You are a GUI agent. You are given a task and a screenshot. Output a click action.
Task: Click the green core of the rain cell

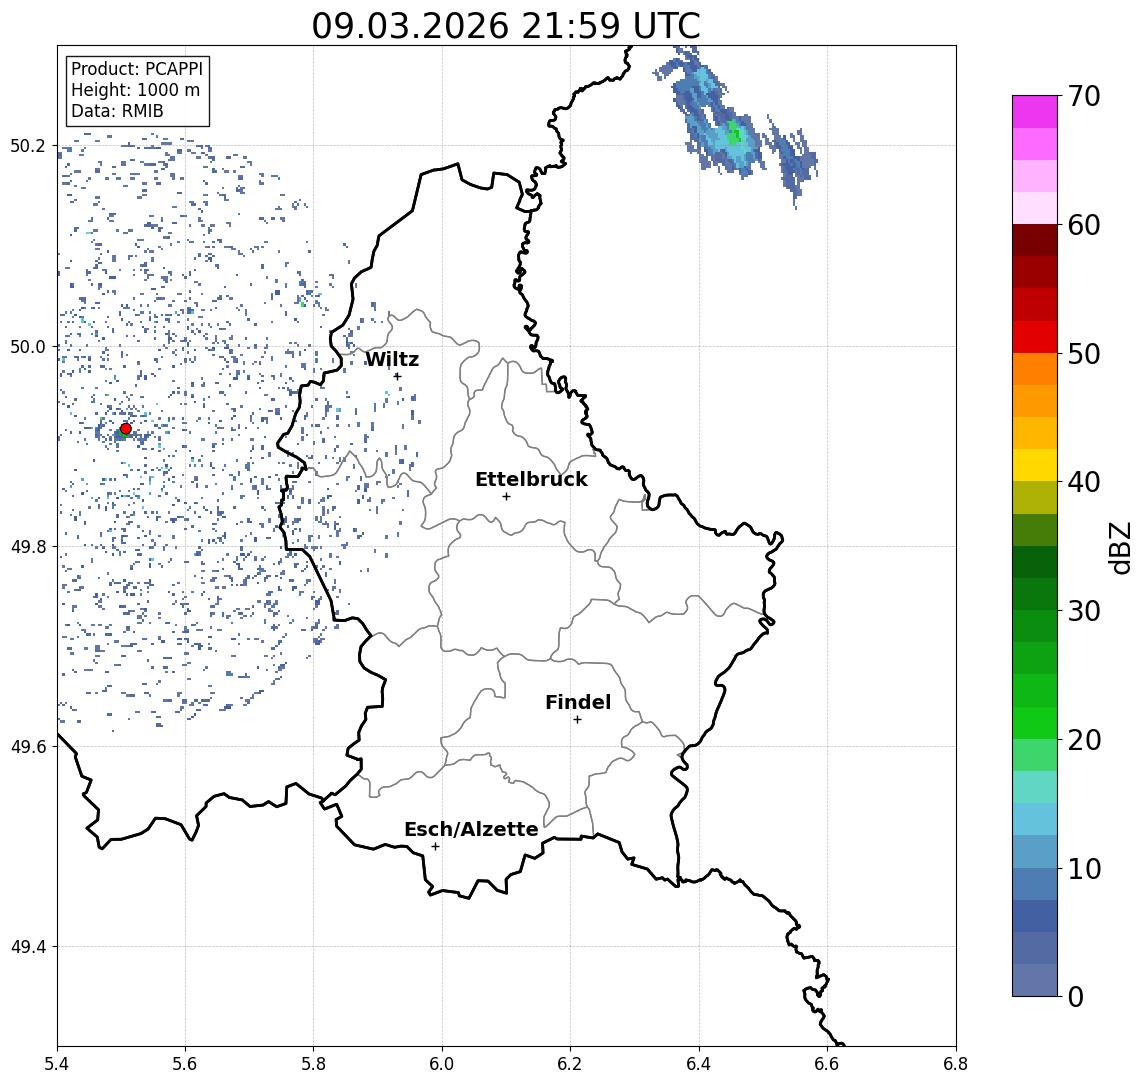point(733,135)
